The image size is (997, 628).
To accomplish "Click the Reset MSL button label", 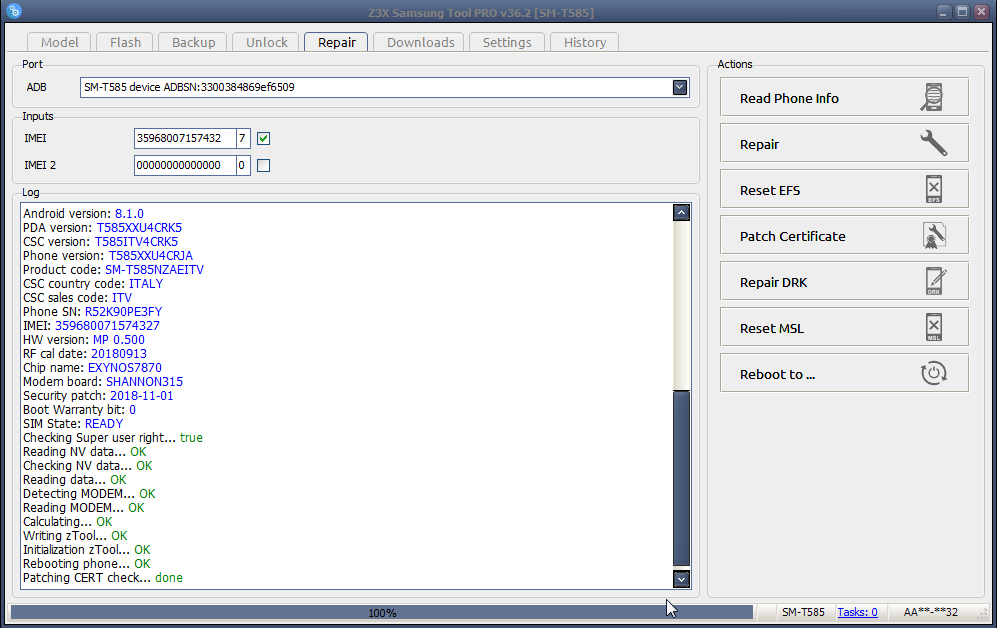I will click(x=772, y=328).
